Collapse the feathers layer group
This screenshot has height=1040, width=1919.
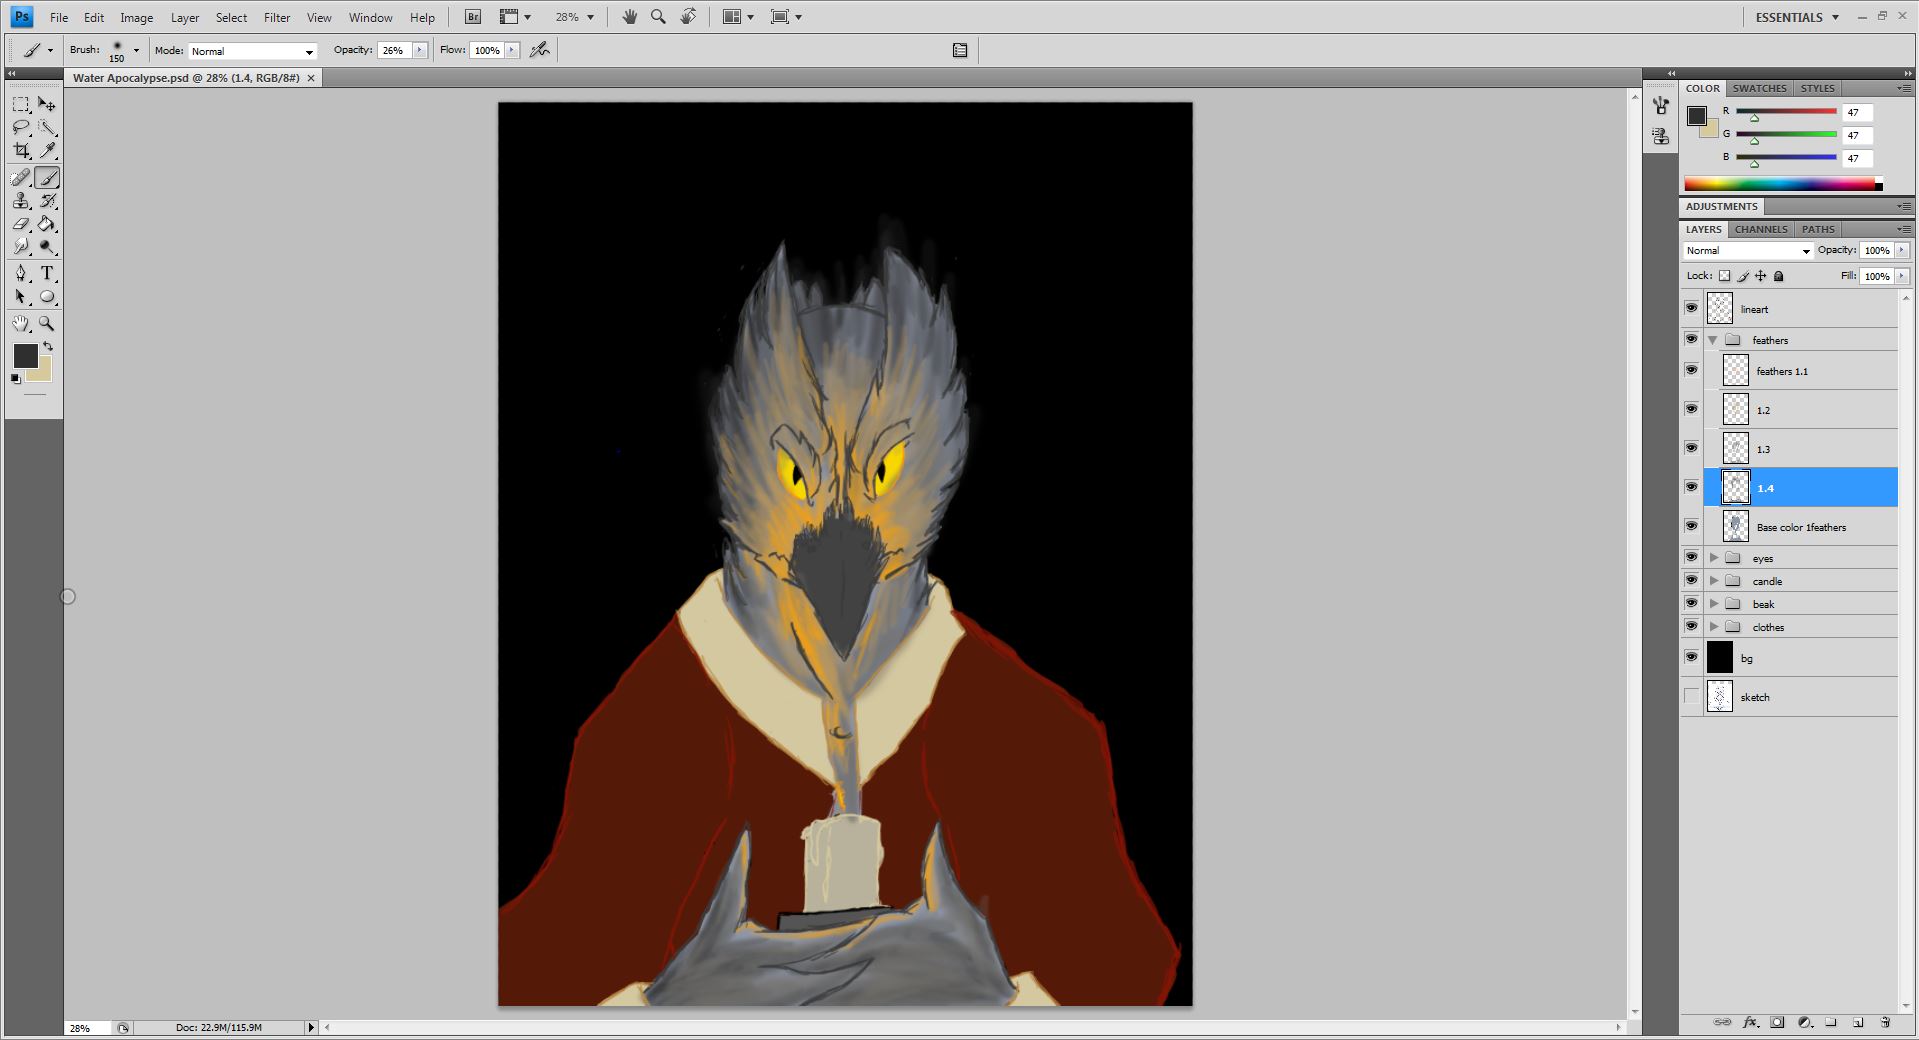(1714, 340)
